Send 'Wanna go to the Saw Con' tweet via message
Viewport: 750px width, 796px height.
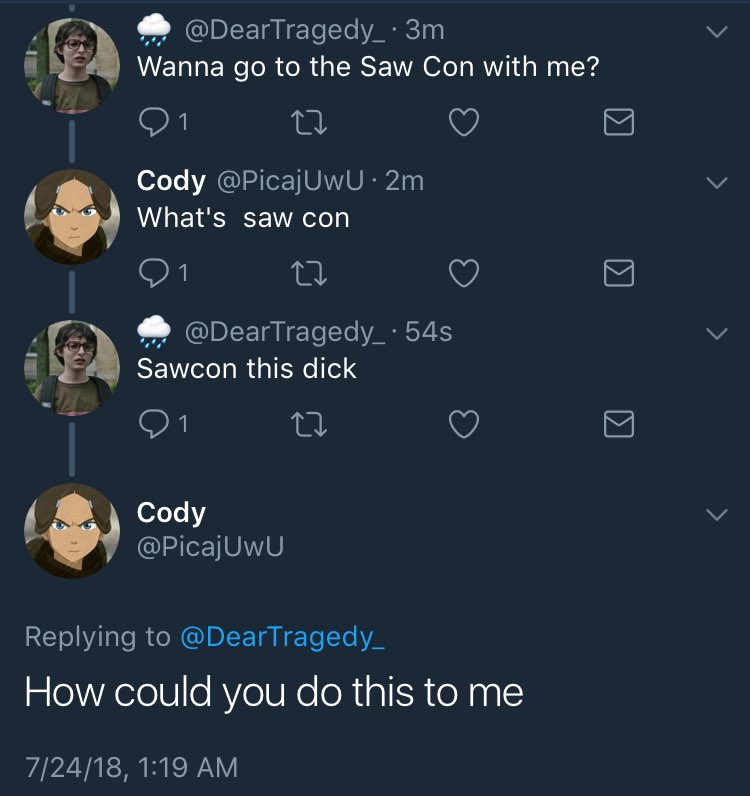[x=619, y=122]
